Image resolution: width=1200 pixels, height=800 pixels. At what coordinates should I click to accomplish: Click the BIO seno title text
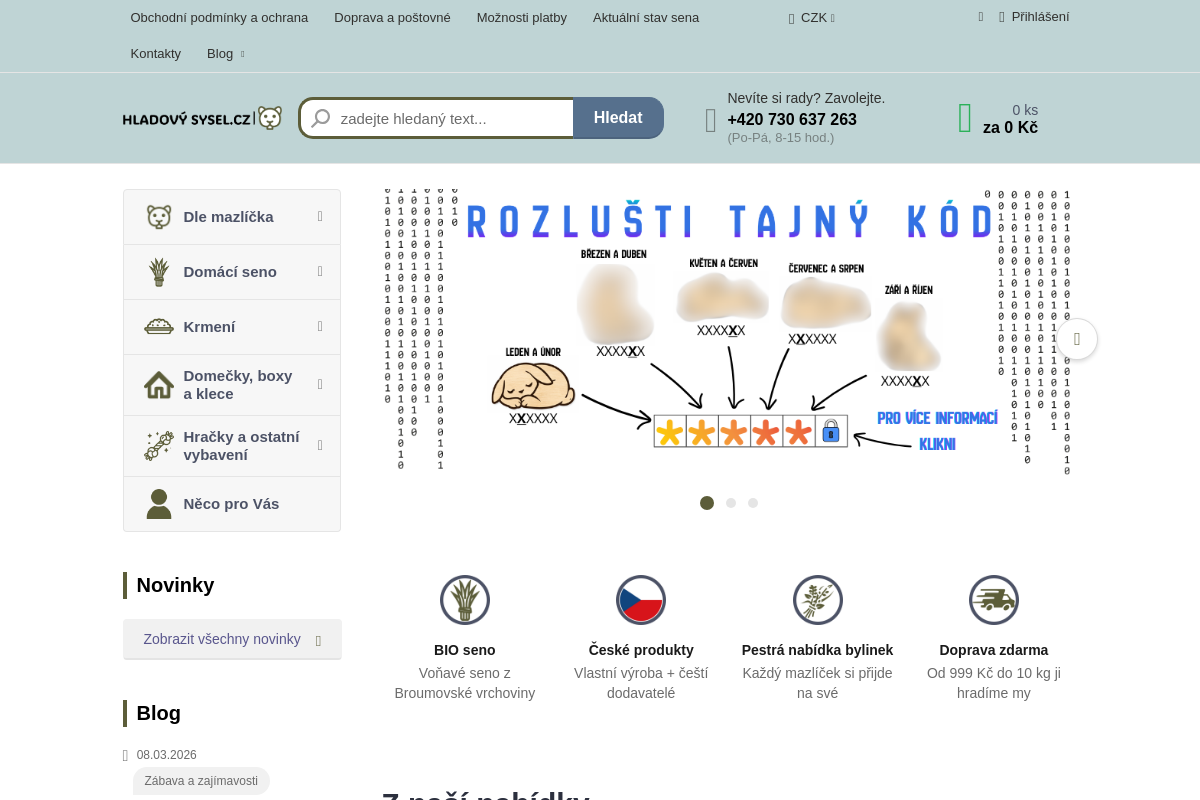pos(465,650)
